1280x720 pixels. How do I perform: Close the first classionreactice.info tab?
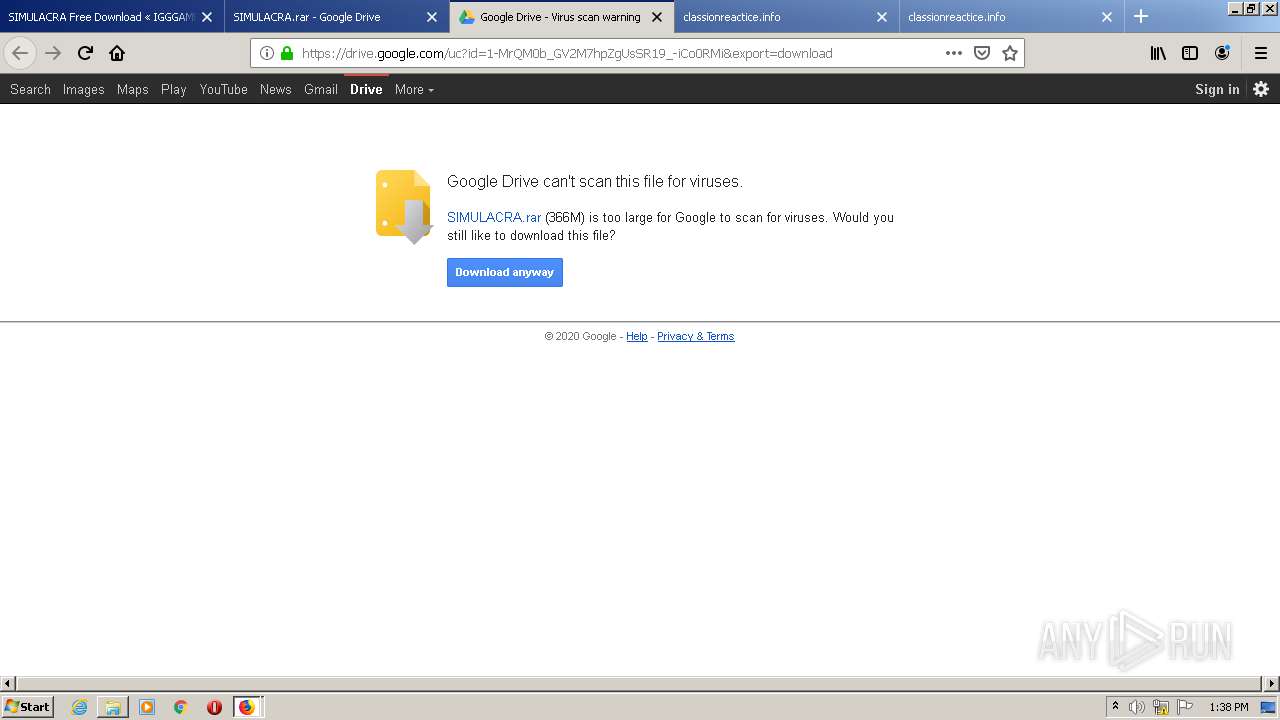pos(882,17)
